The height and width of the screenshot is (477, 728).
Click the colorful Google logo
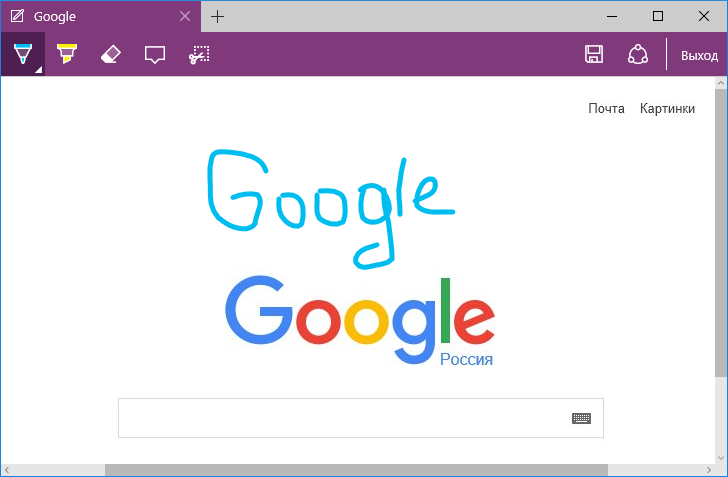point(360,320)
